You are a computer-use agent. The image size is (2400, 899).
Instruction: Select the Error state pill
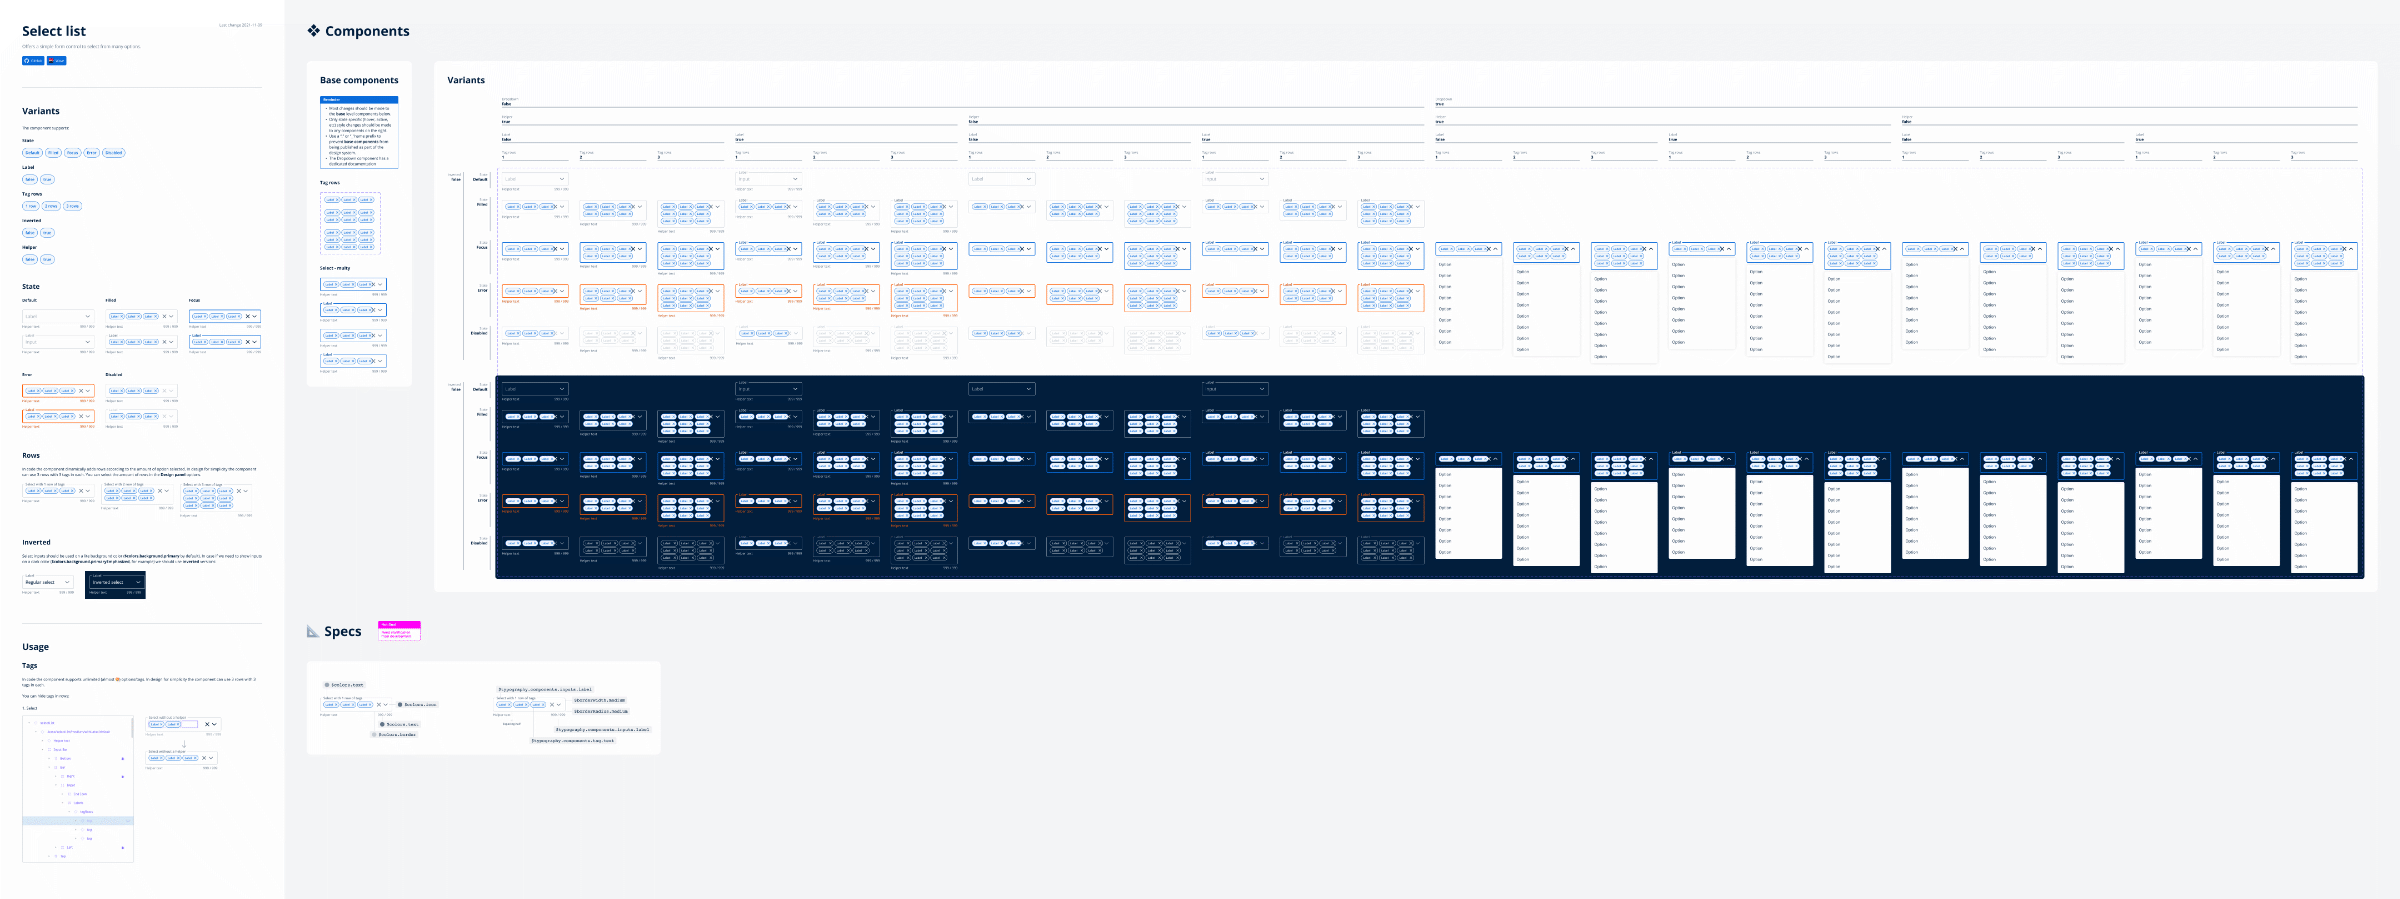pos(91,153)
